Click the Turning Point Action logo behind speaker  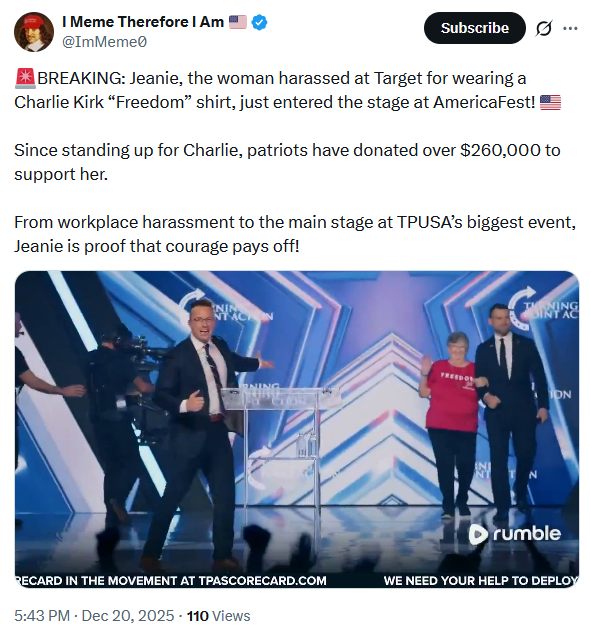pos(226,311)
